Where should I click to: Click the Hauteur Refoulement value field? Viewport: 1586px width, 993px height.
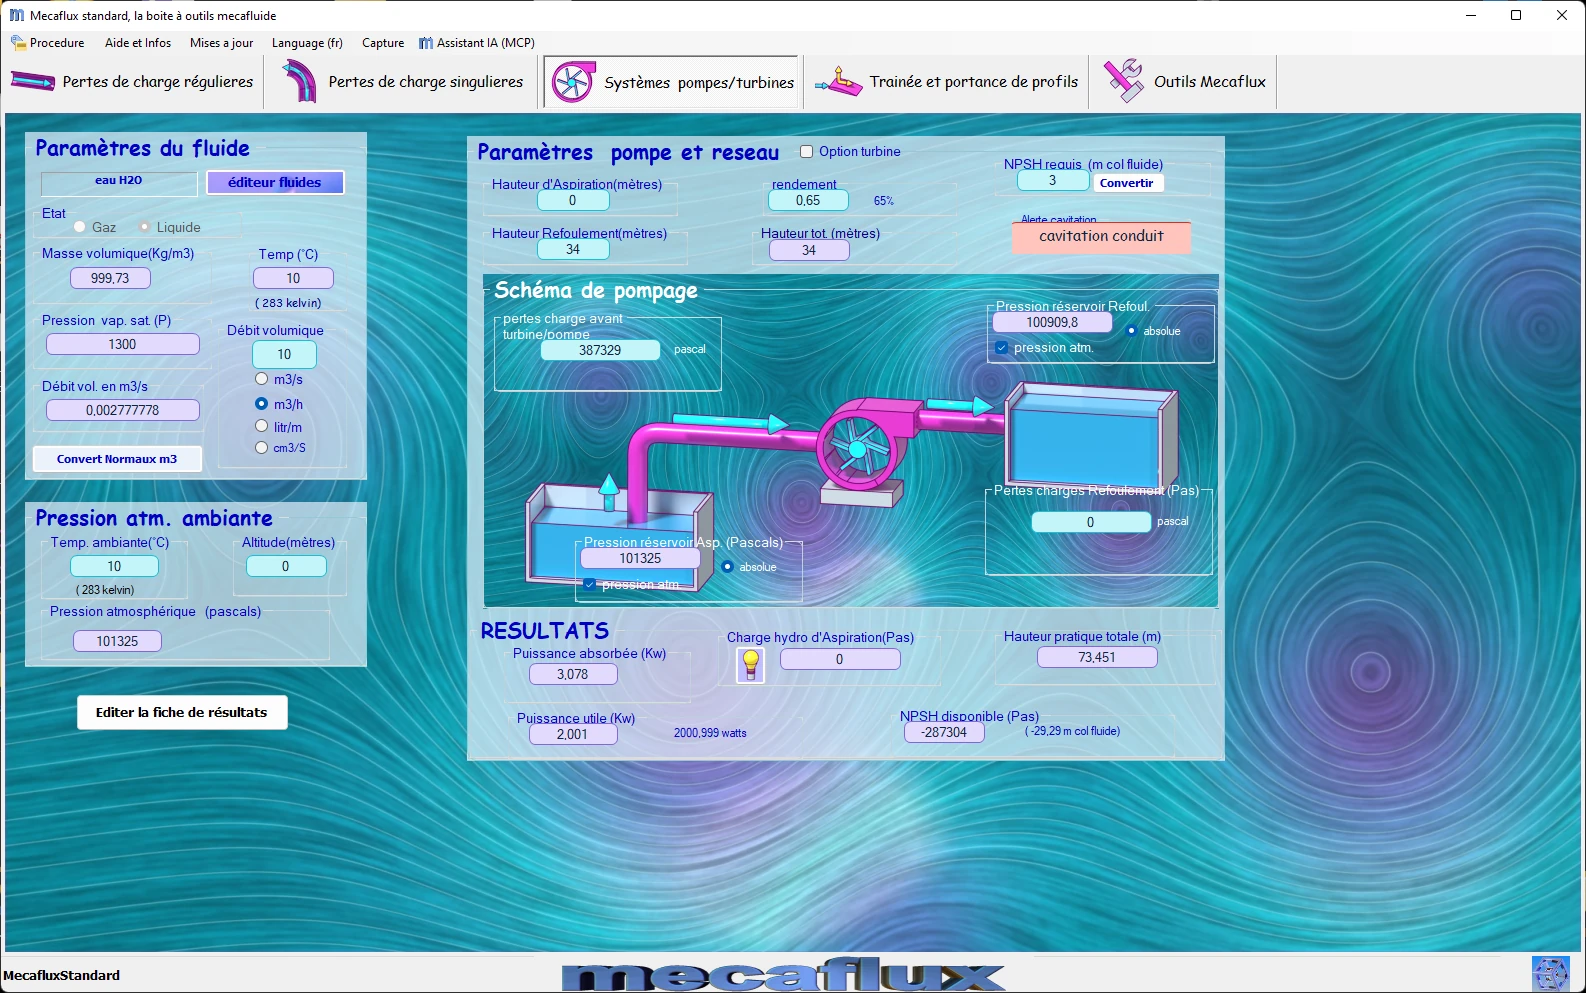click(573, 250)
